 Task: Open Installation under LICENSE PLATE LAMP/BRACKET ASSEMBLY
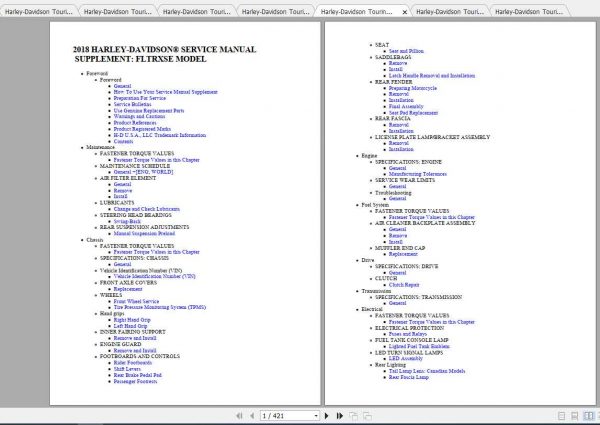[401, 149]
